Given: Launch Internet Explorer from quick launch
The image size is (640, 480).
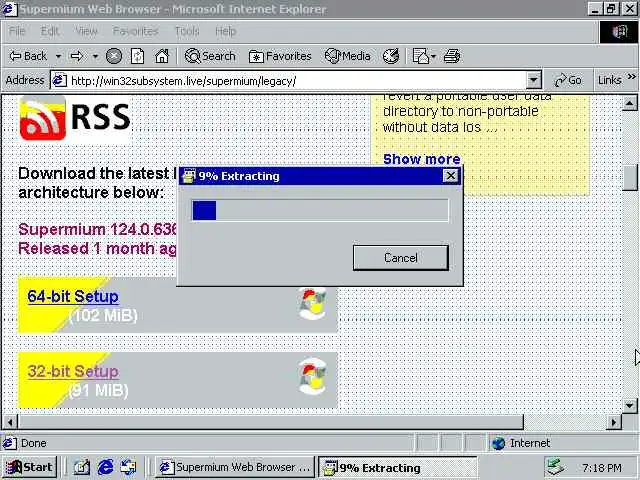Looking at the screenshot, I should 105,467.
